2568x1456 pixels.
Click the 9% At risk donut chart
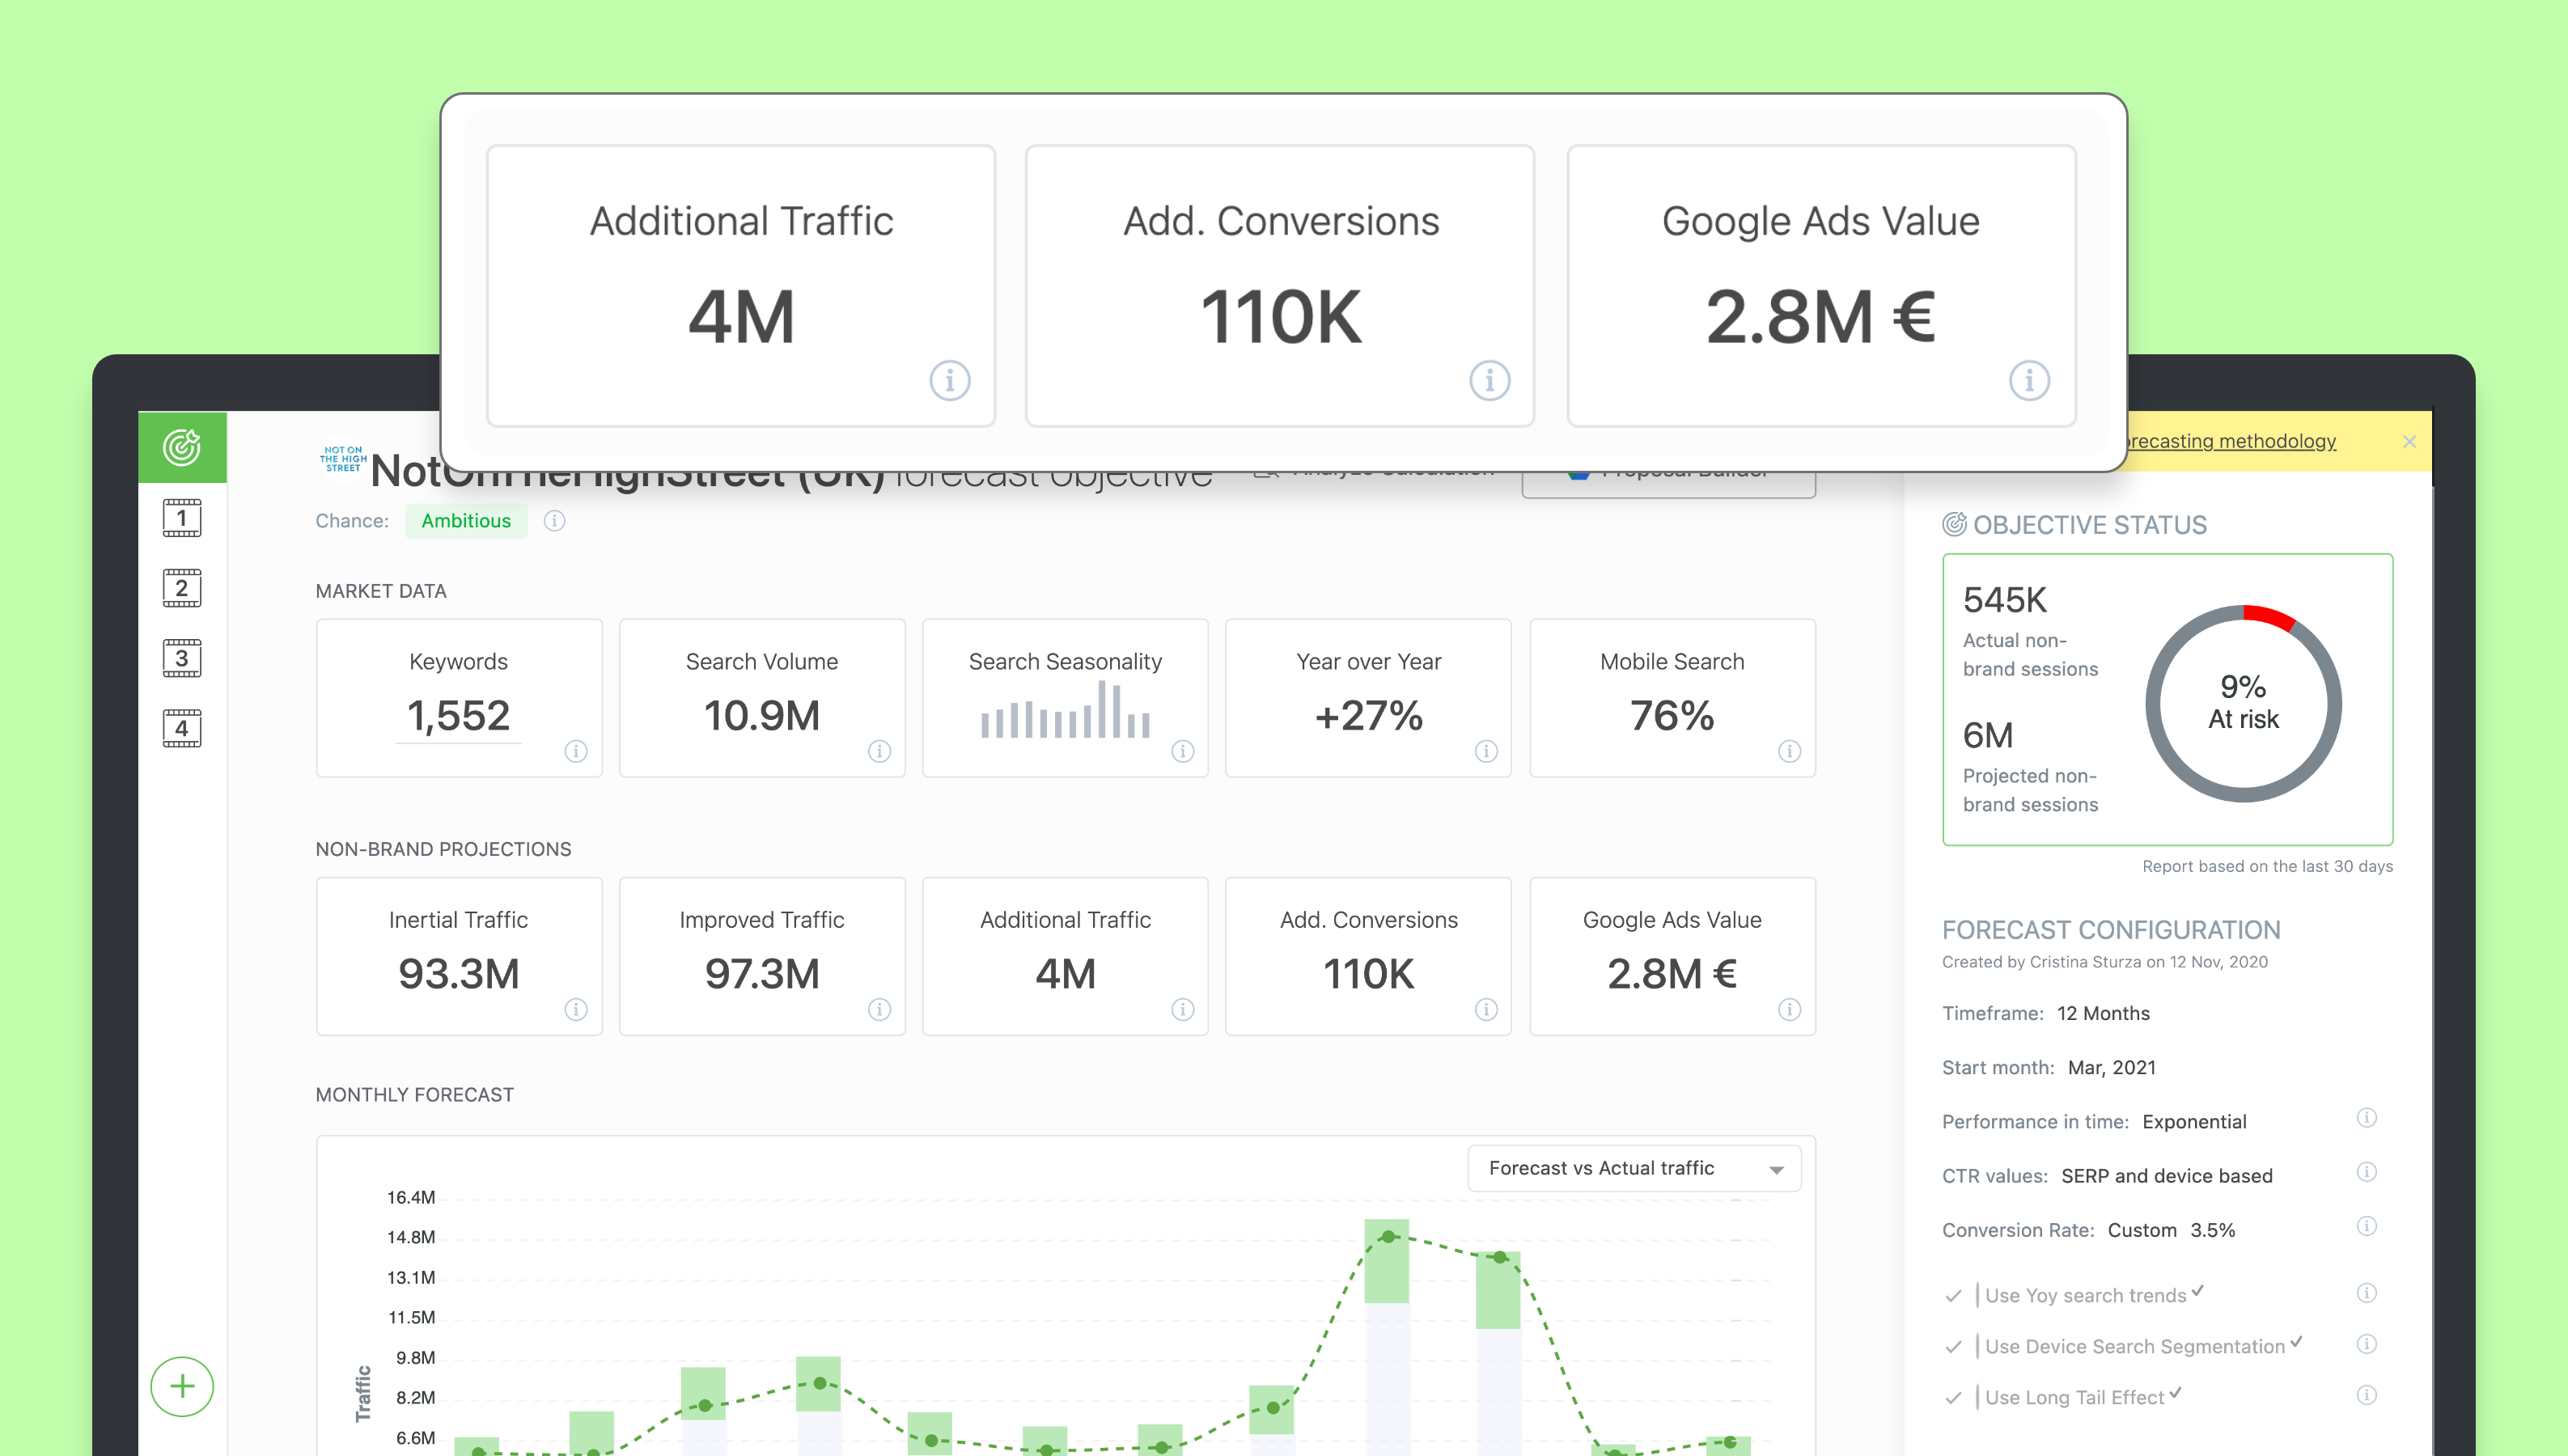(2243, 703)
